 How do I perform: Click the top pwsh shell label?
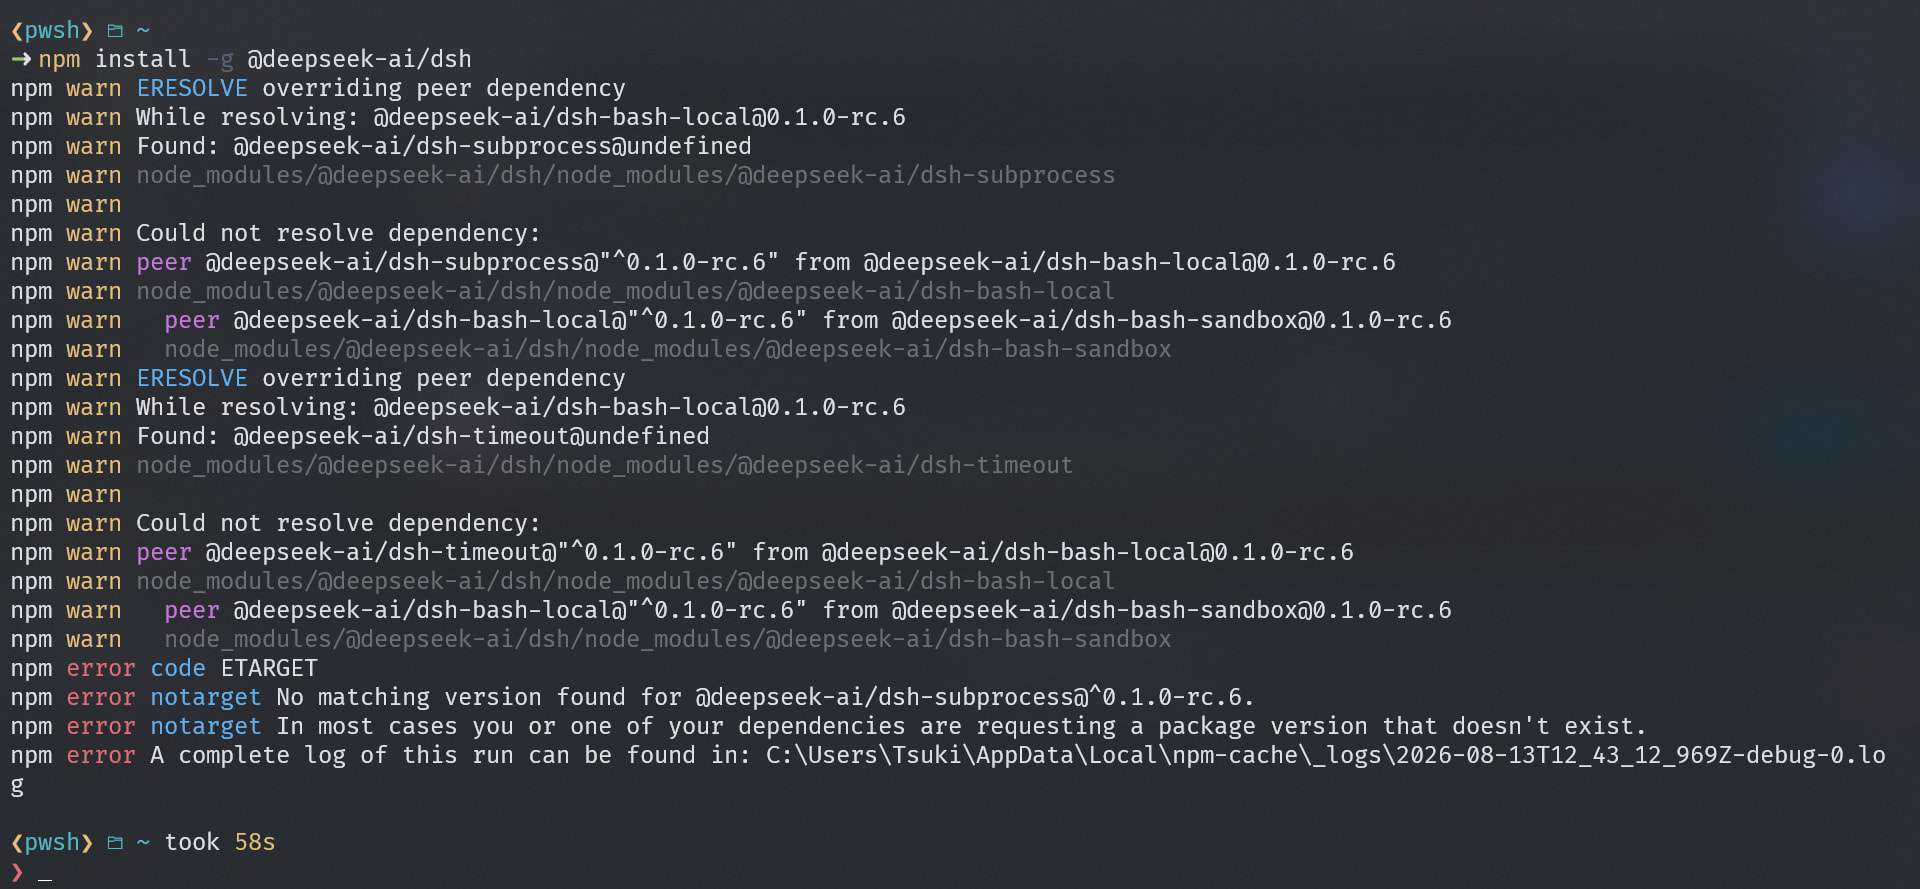[51, 31]
